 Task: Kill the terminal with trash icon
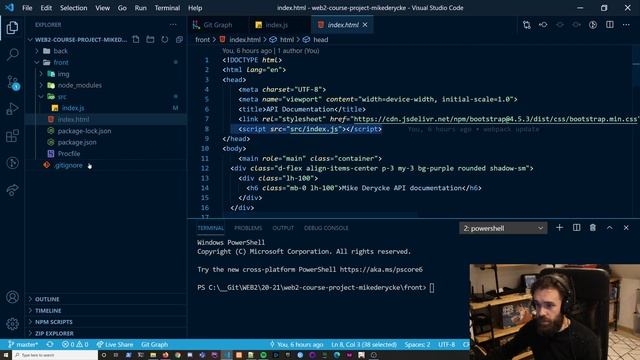593,228
